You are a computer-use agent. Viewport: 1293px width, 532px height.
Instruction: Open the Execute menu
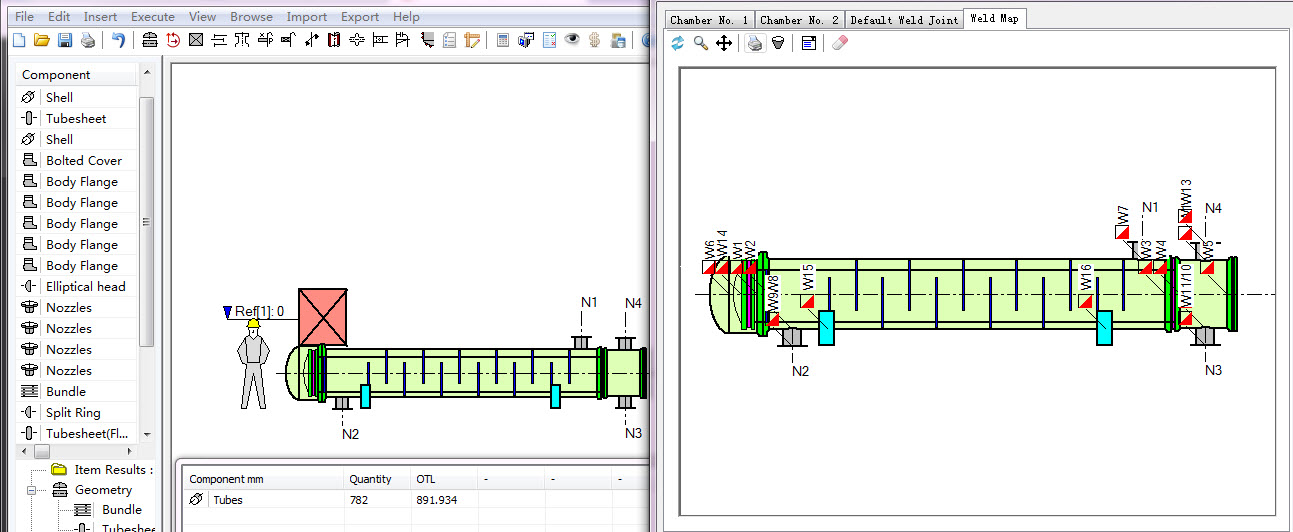click(153, 17)
